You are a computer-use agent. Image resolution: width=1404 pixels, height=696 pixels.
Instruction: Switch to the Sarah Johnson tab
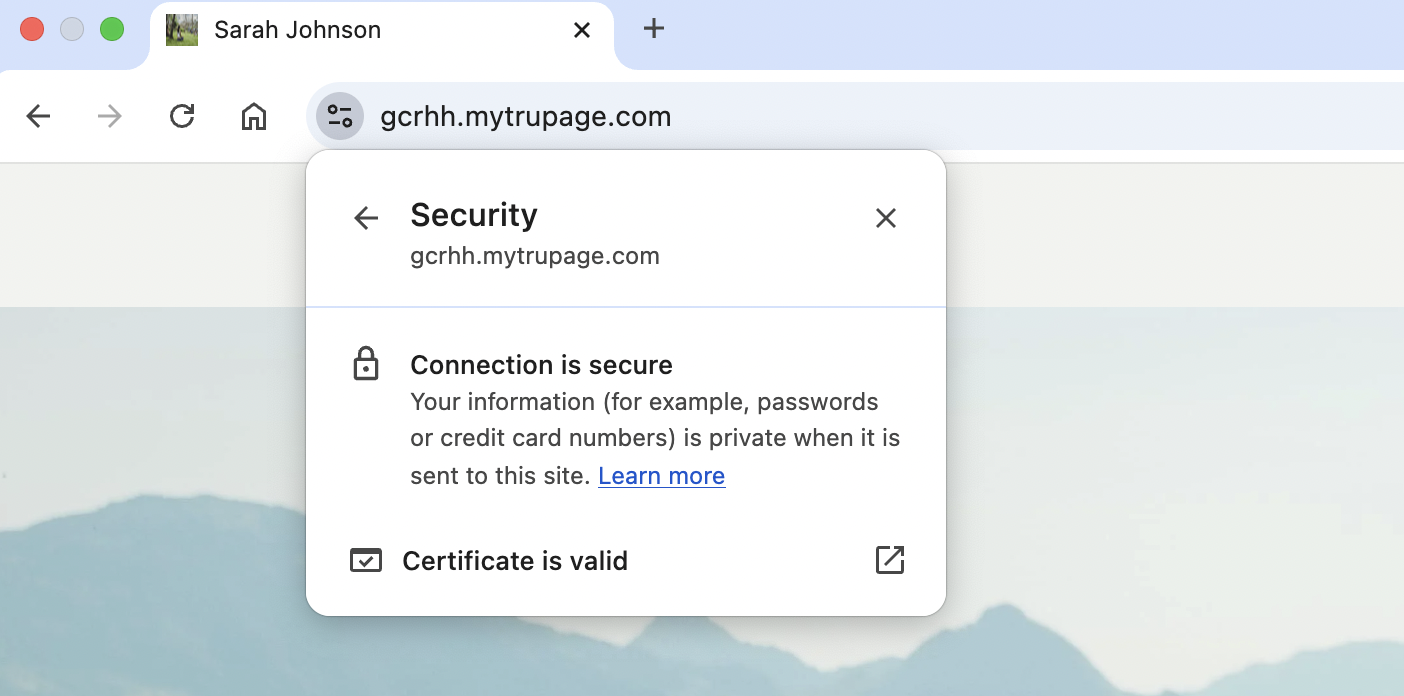click(297, 29)
